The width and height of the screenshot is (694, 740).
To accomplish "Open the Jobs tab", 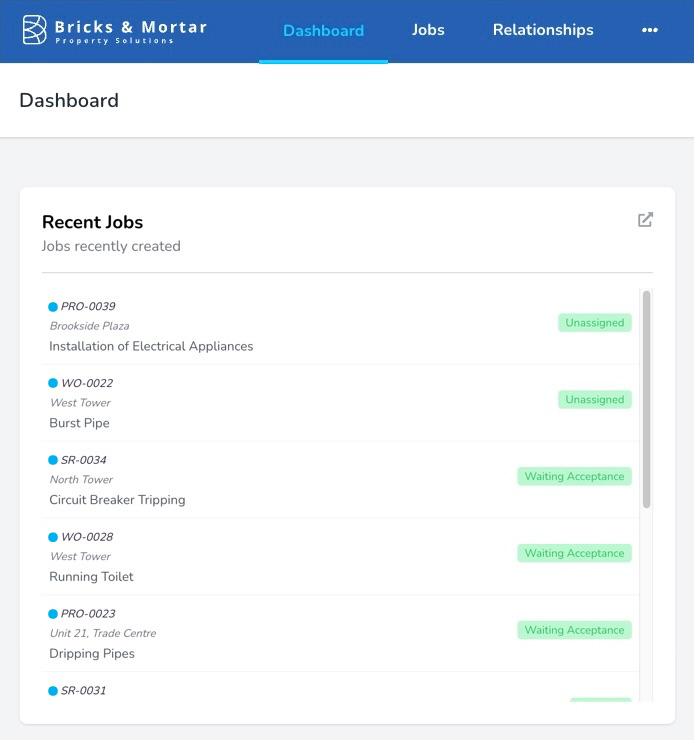I will coord(428,30).
